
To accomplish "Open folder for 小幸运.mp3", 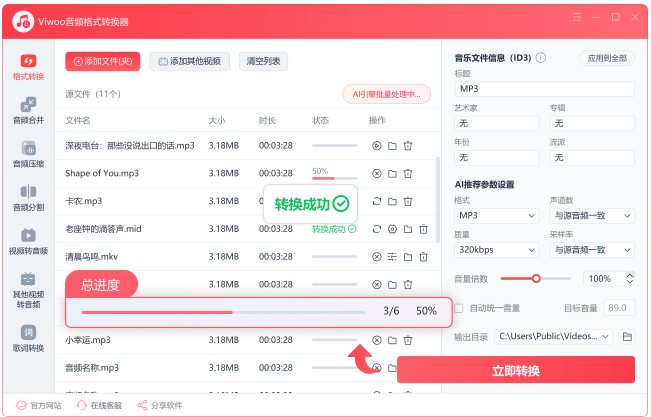I will click(x=392, y=341).
